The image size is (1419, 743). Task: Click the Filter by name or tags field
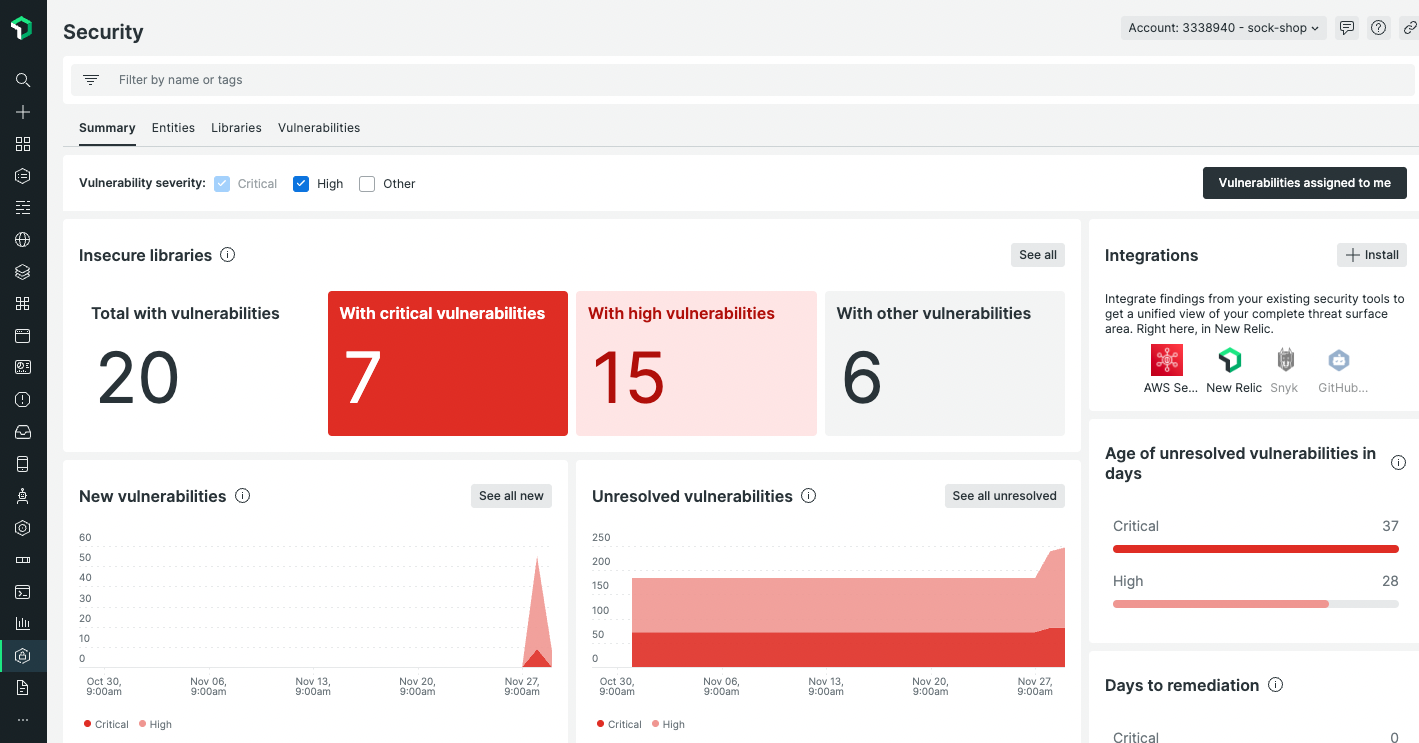pyautogui.click(x=400, y=80)
